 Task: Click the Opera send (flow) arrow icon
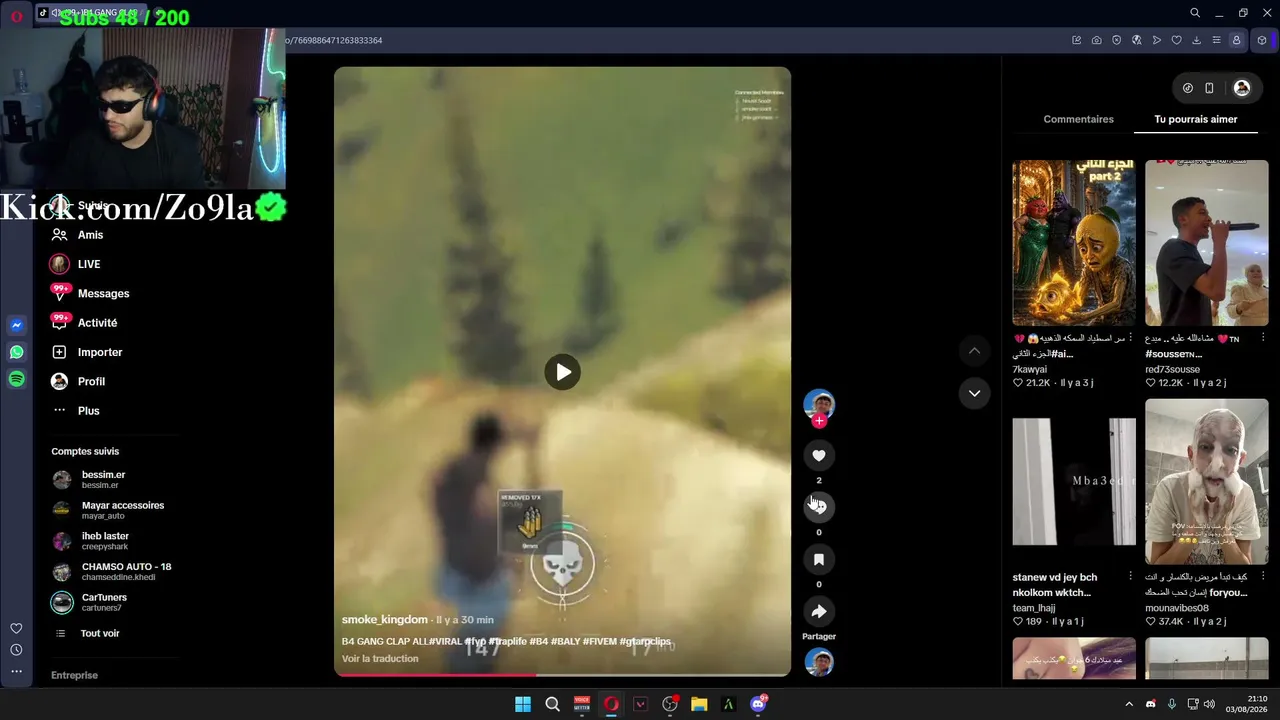tap(1157, 40)
